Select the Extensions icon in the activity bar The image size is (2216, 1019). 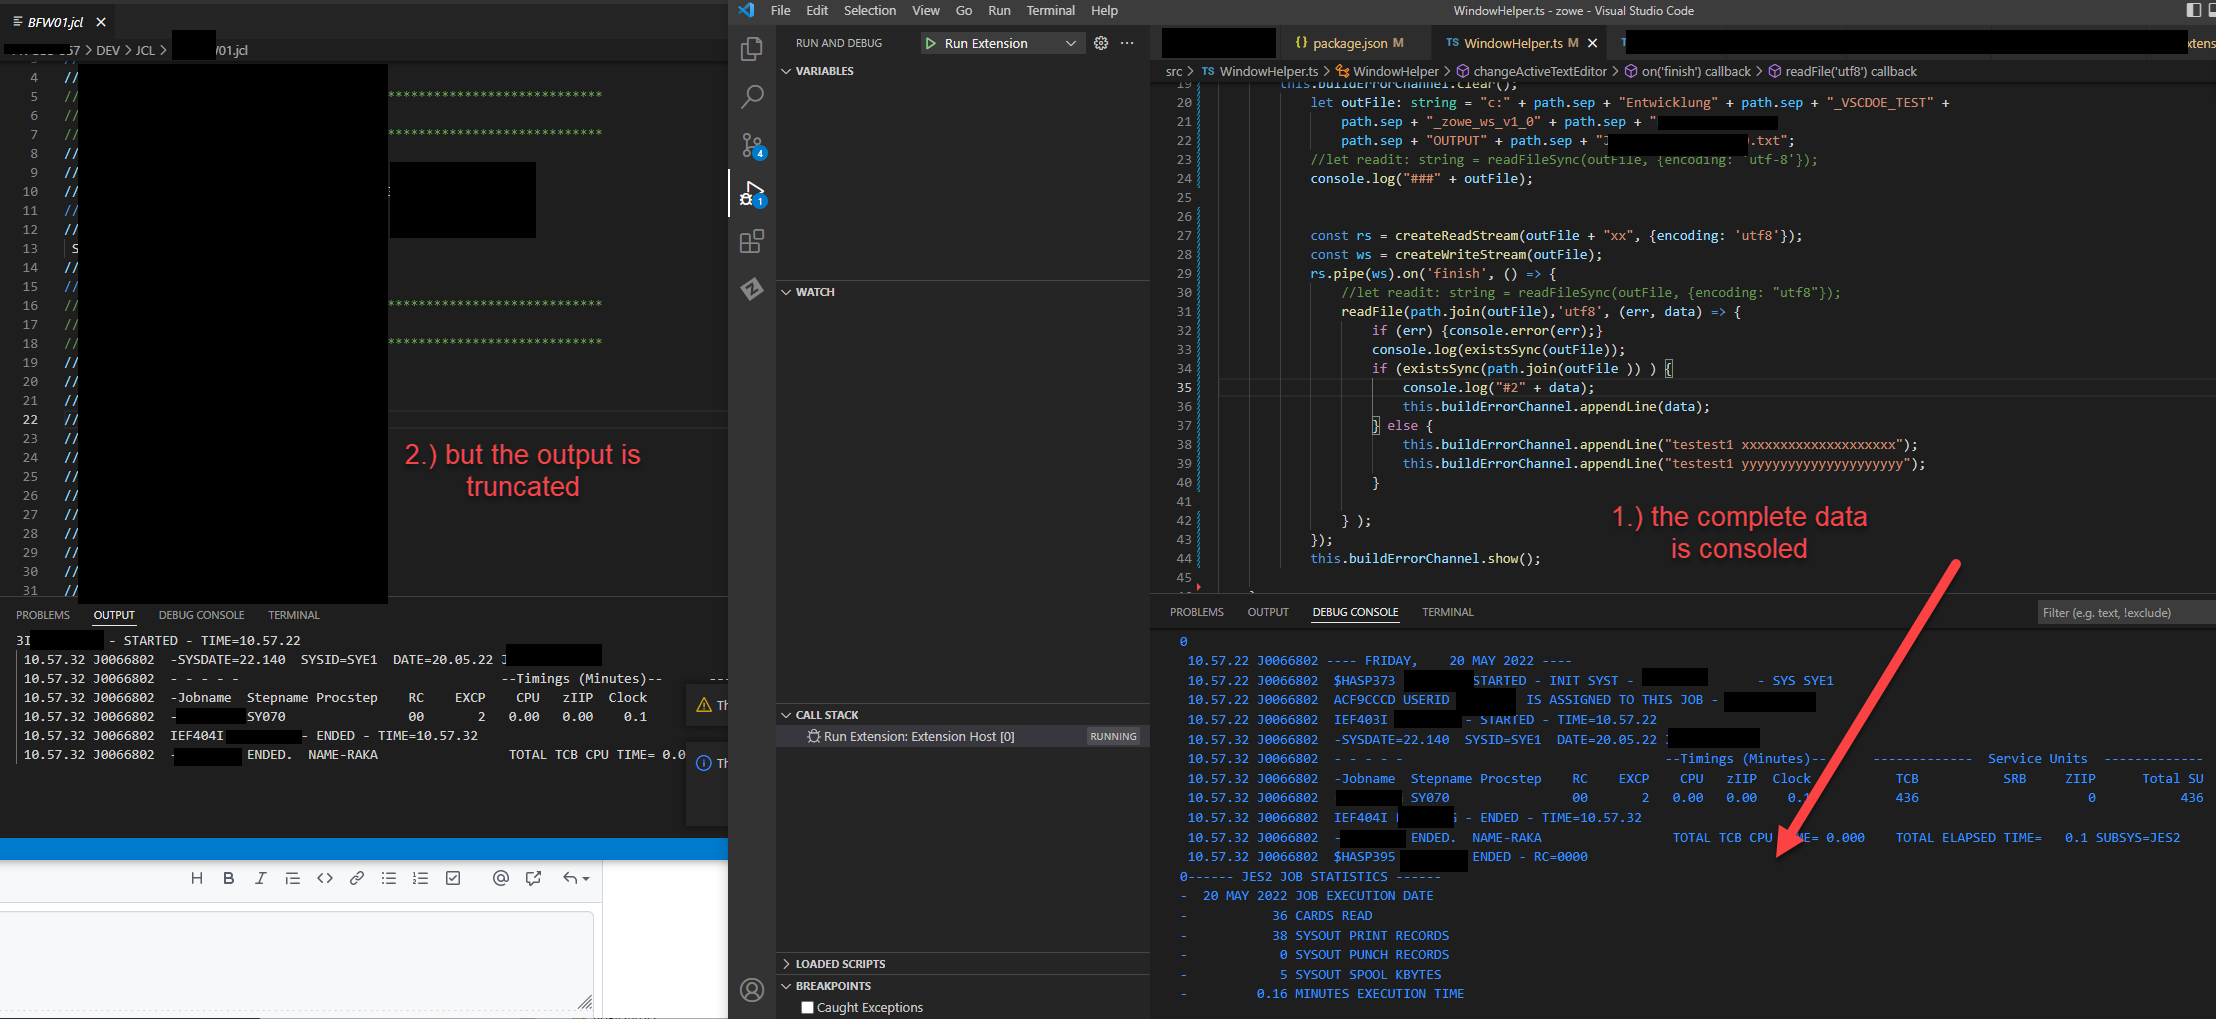752,241
